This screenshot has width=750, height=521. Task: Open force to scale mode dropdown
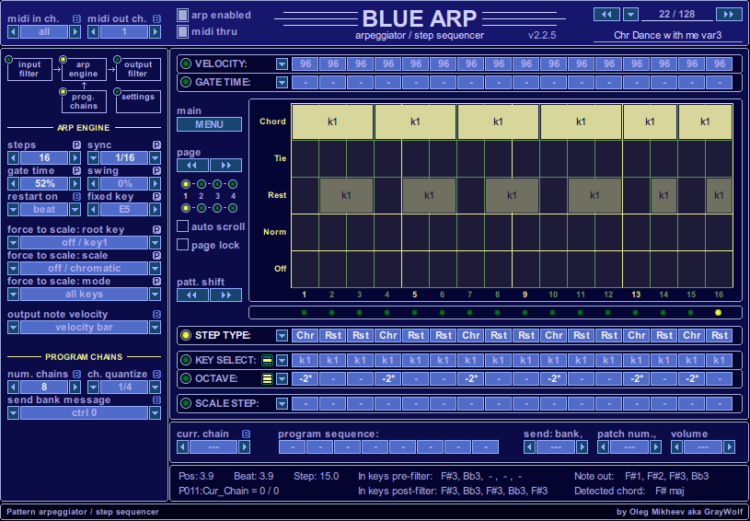pyautogui.click(x=154, y=294)
